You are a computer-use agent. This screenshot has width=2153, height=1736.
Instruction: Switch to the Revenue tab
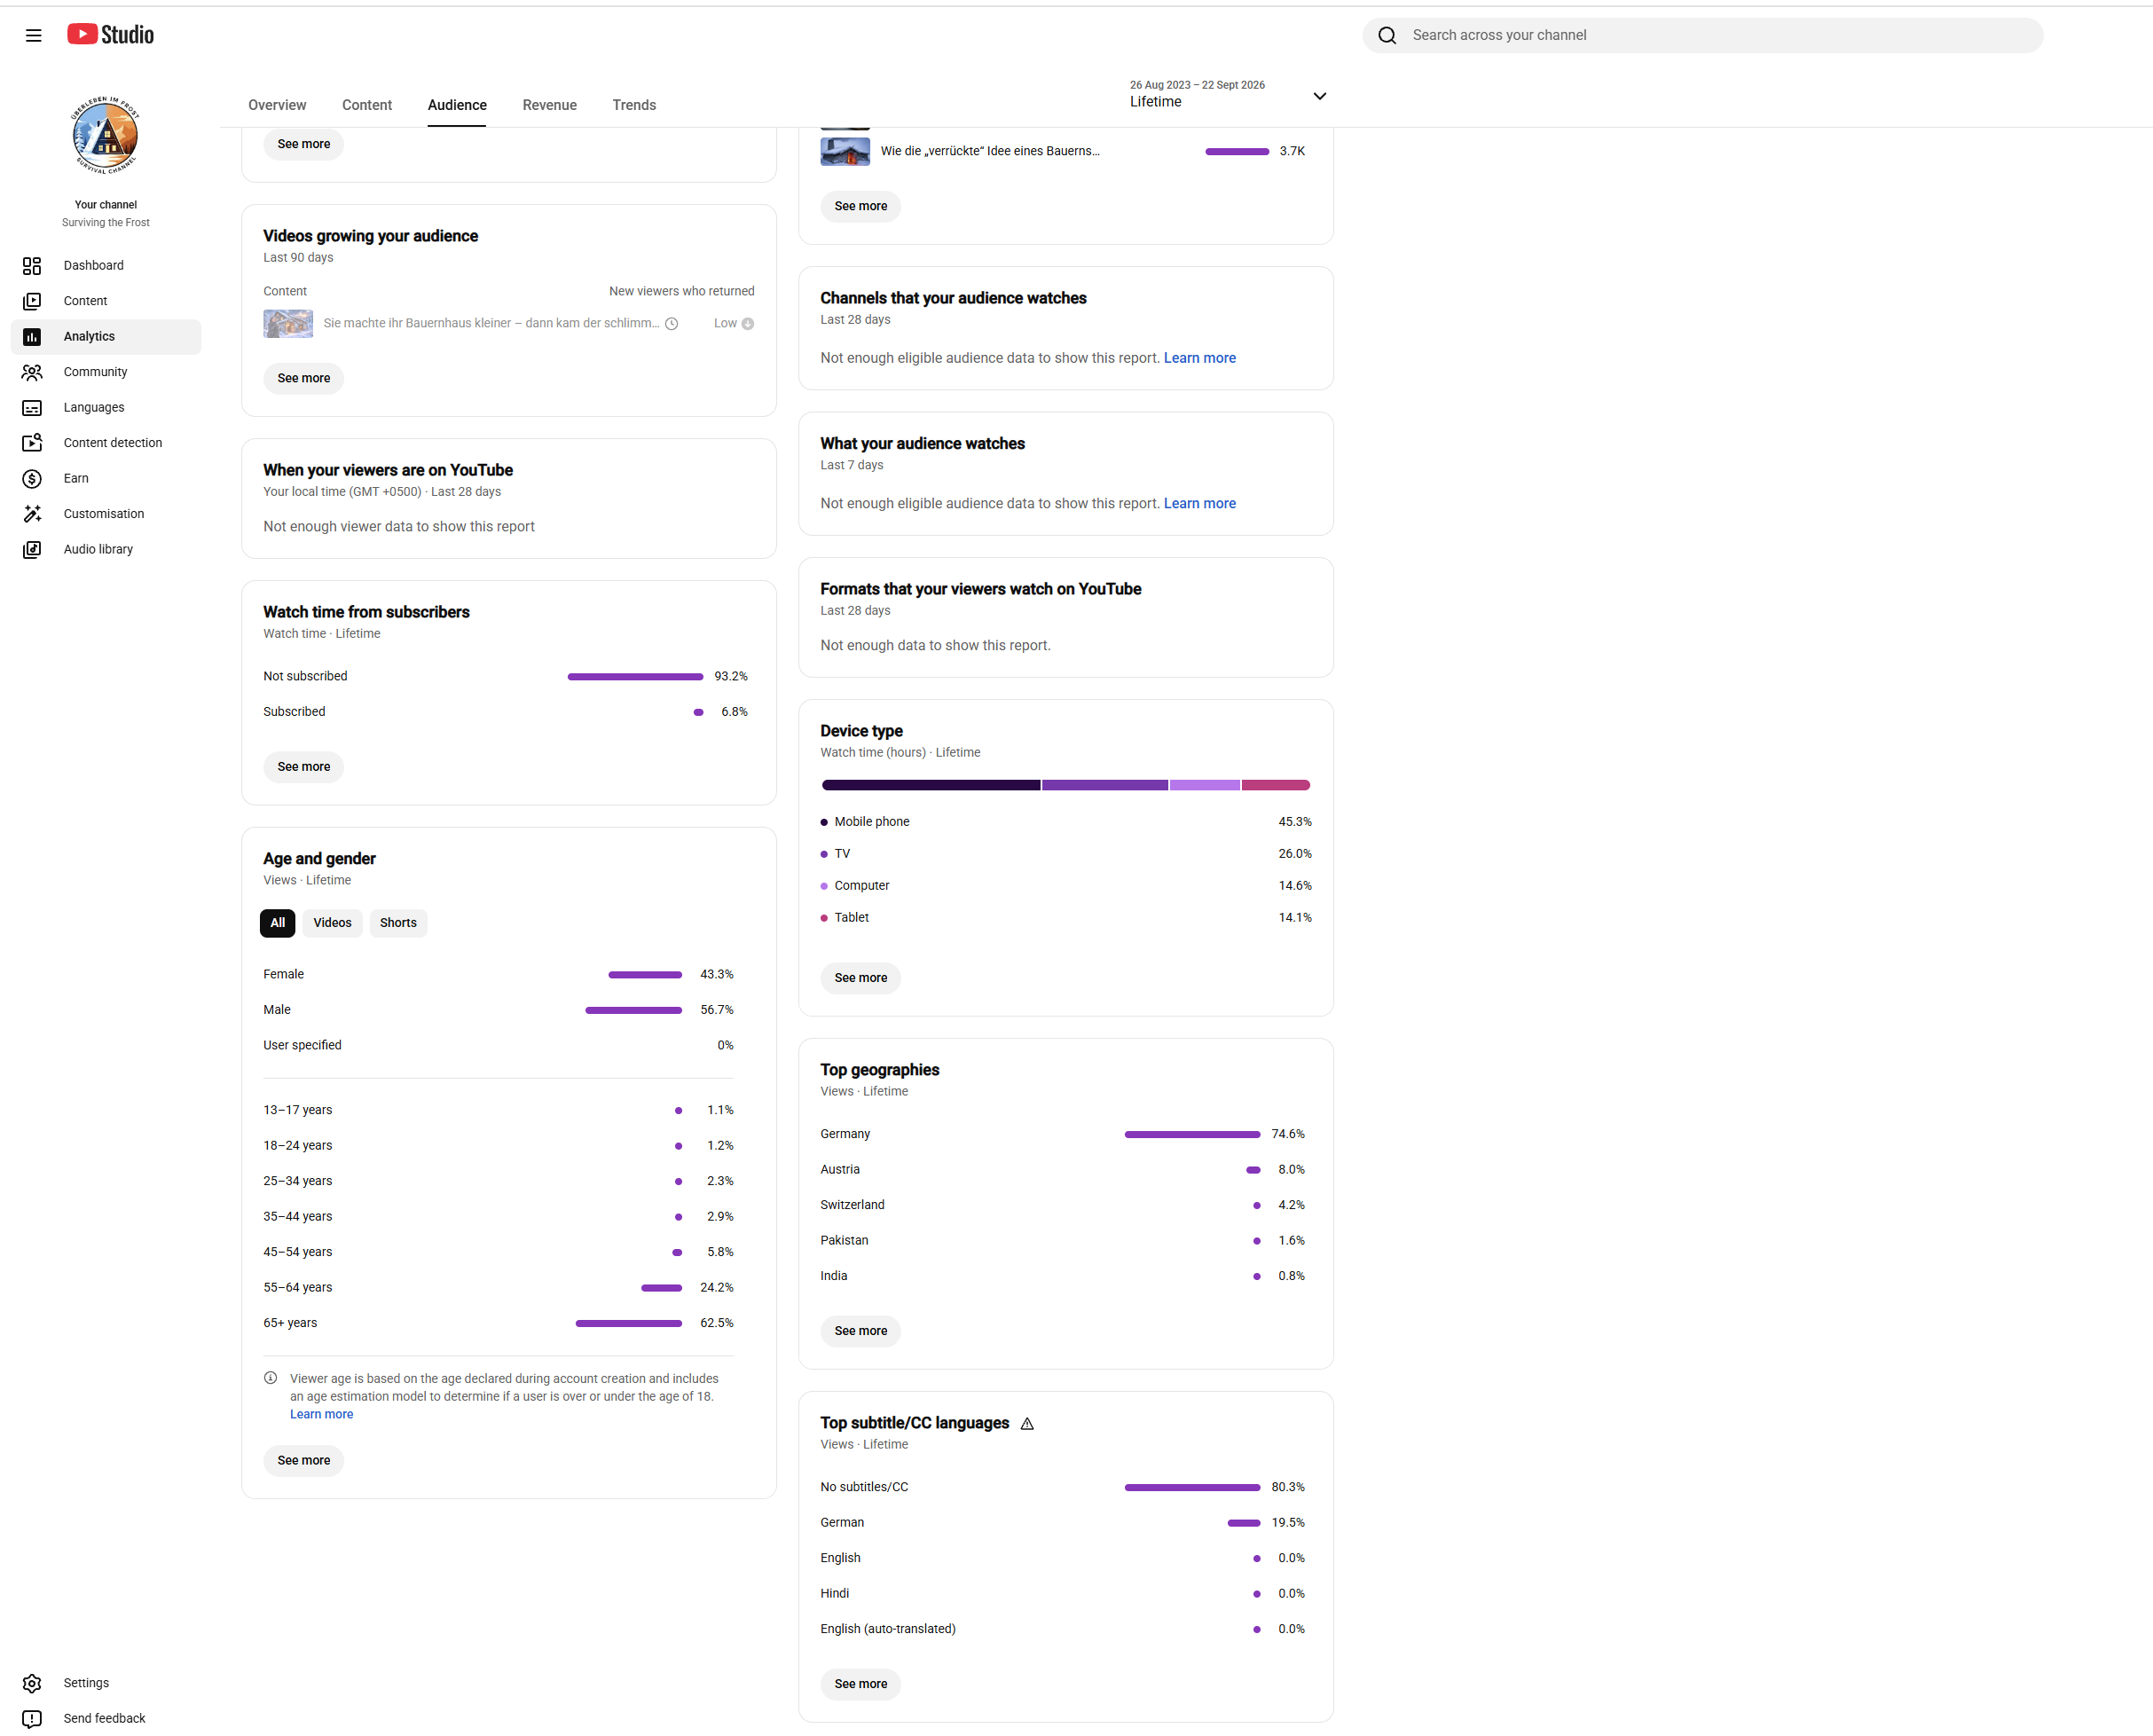point(549,105)
